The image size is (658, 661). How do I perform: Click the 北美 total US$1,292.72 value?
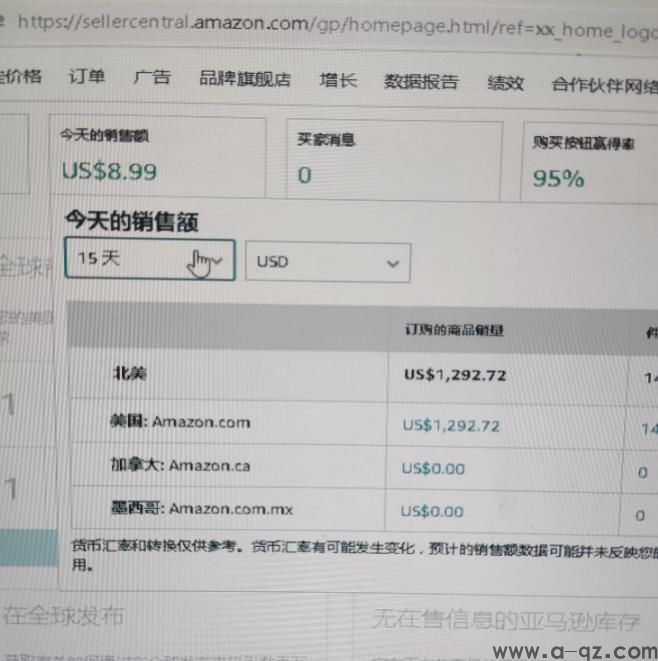pyautogui.click(x=455, y=375)
